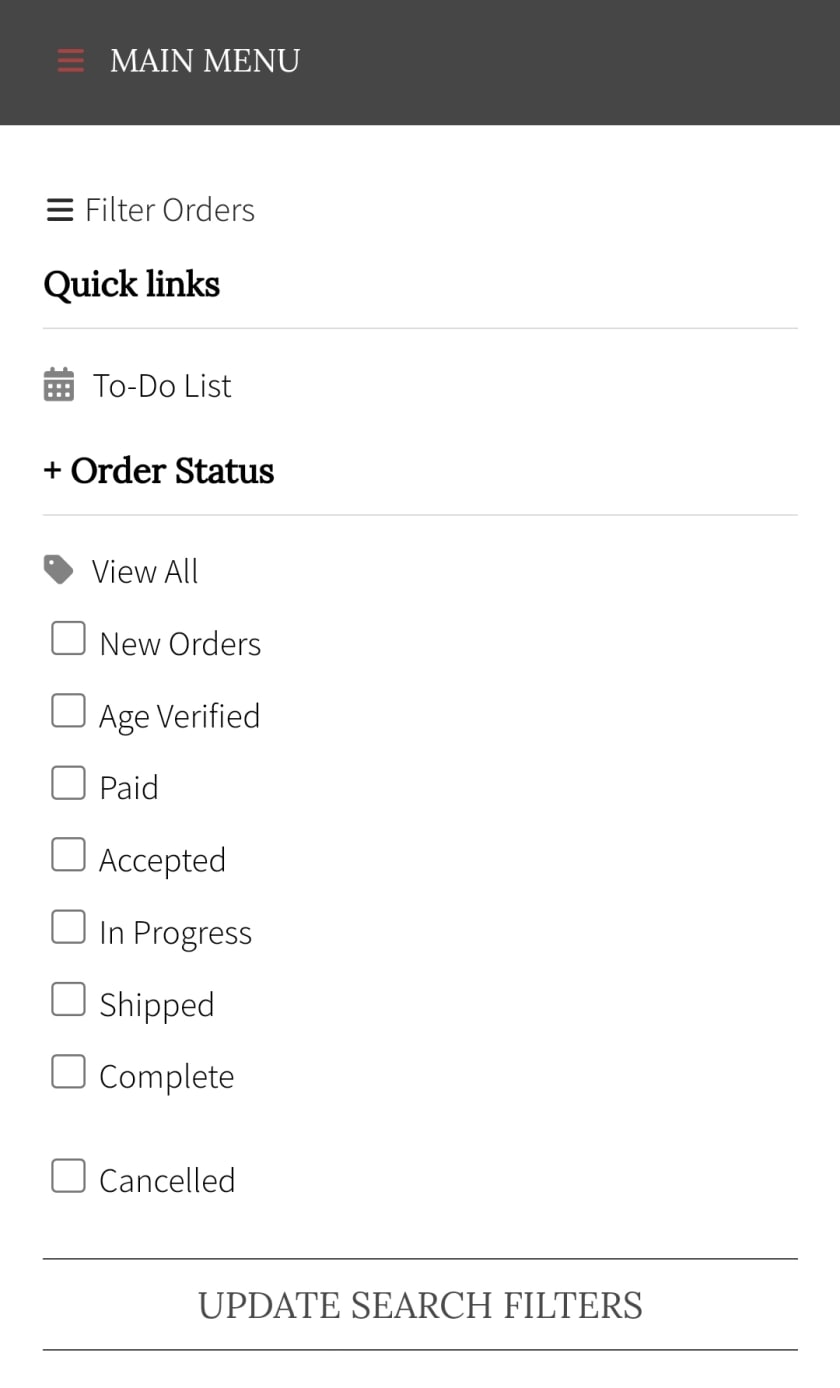Click the Filter Orders hamburger icon

60,210
